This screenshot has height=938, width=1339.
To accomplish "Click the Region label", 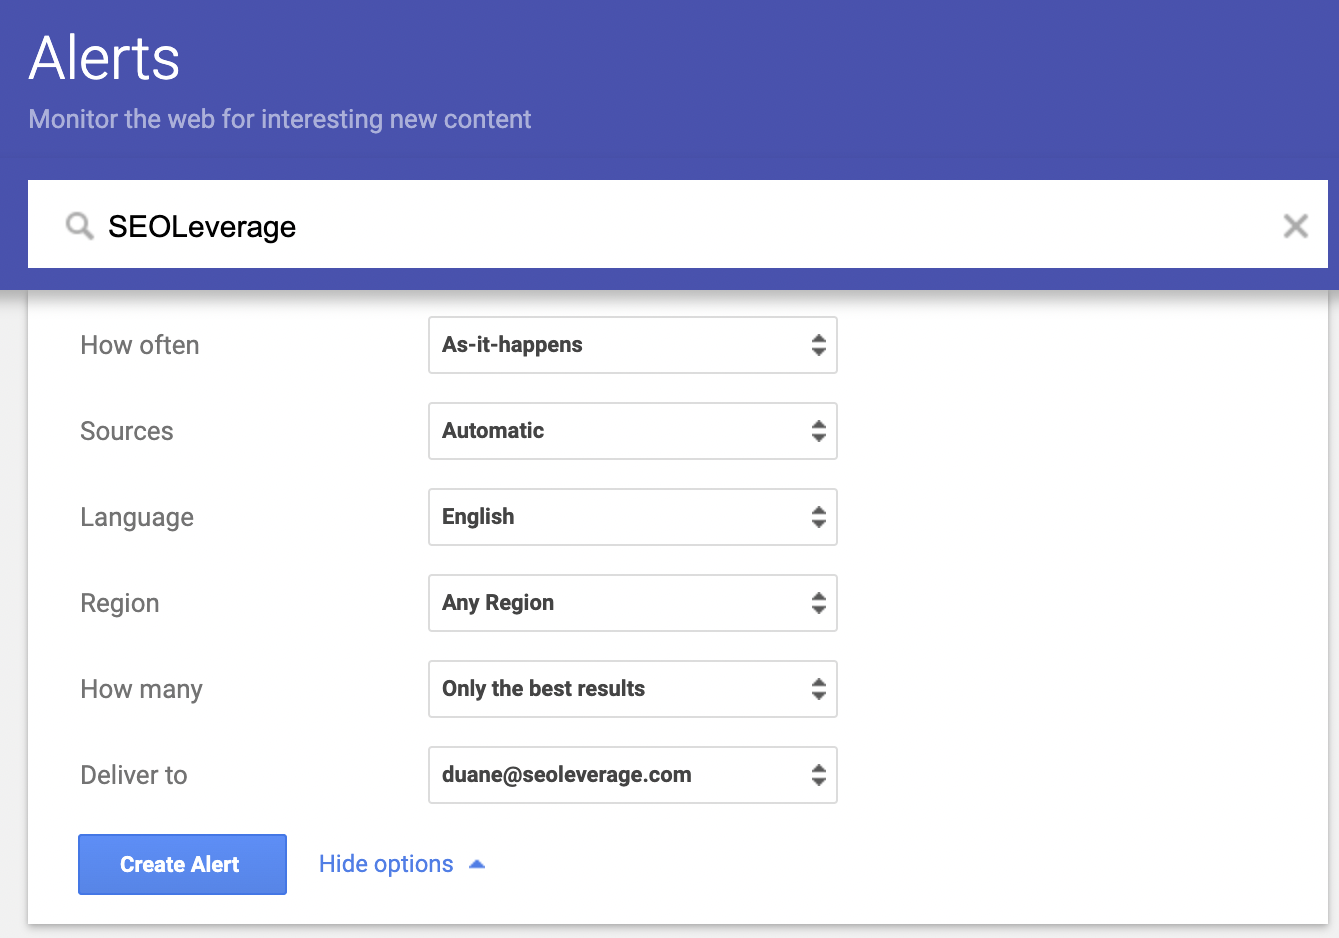I will [x=120, y=603].
